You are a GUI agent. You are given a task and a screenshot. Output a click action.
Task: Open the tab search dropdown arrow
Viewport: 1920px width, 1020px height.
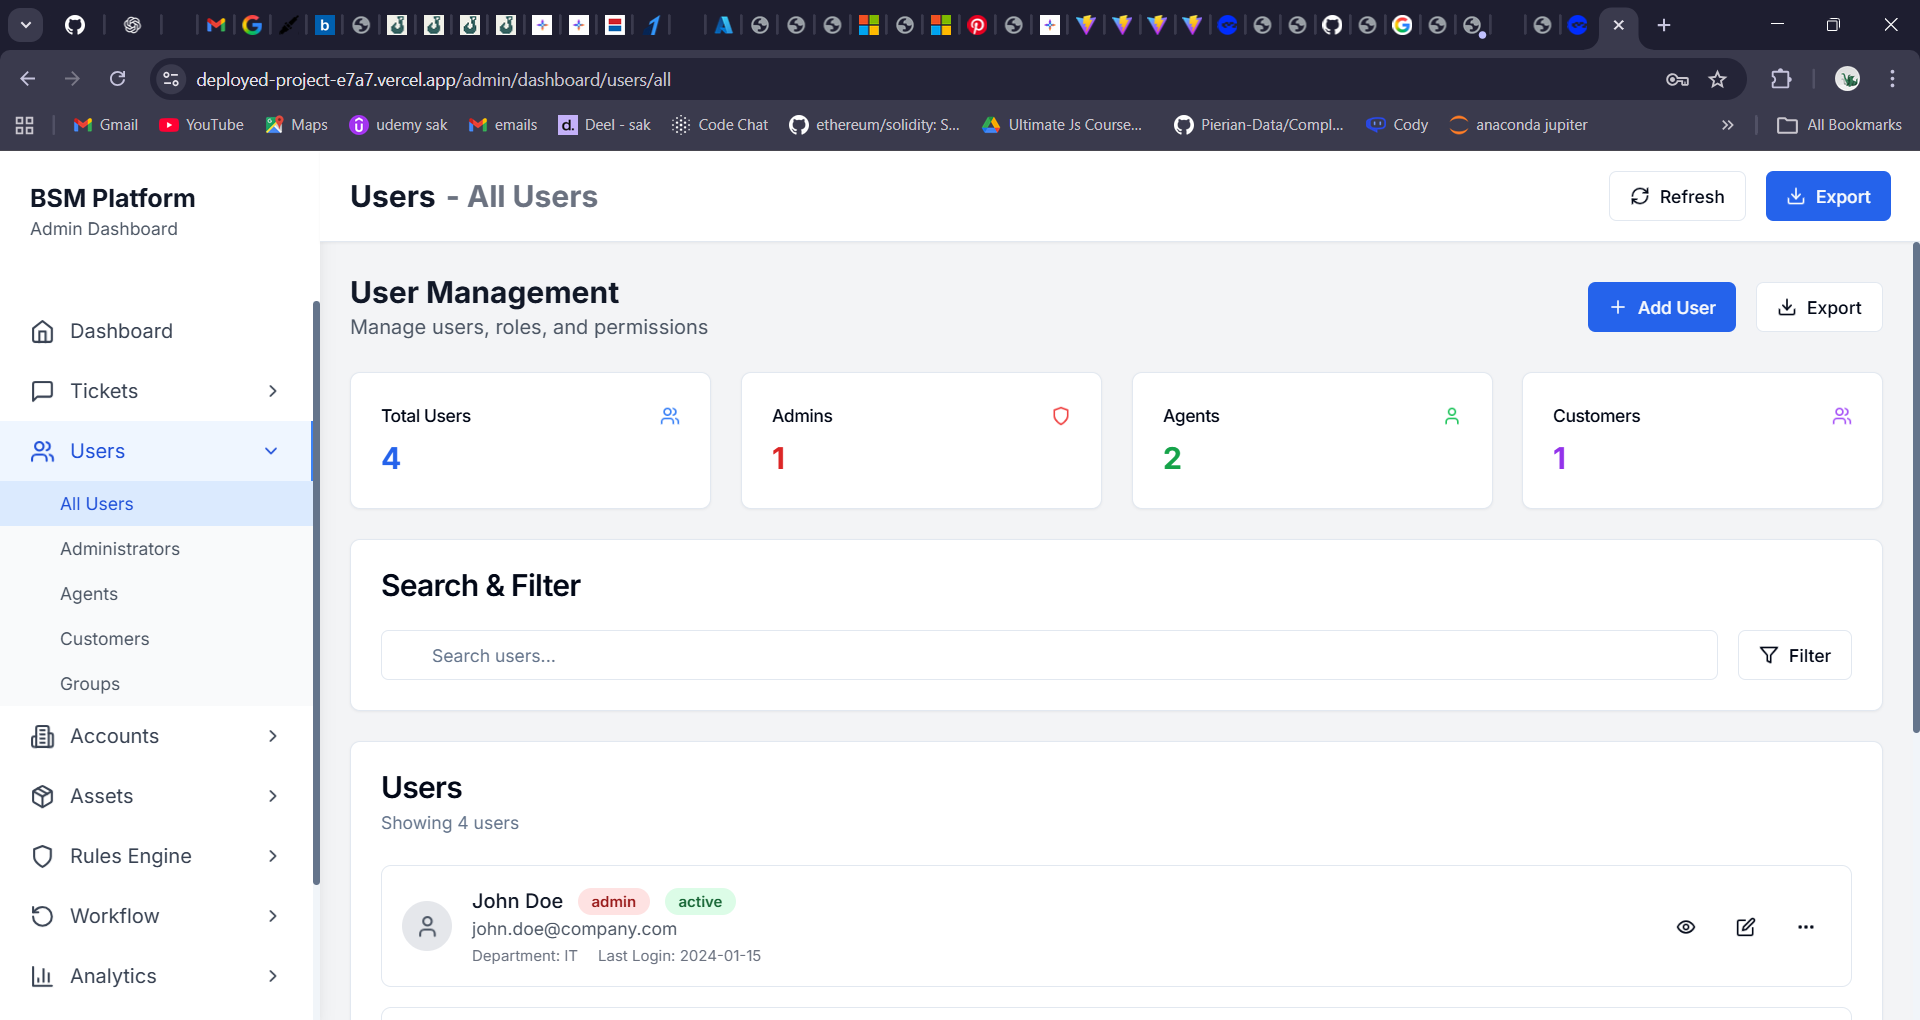pyautogui.click(x=26, y=25)
